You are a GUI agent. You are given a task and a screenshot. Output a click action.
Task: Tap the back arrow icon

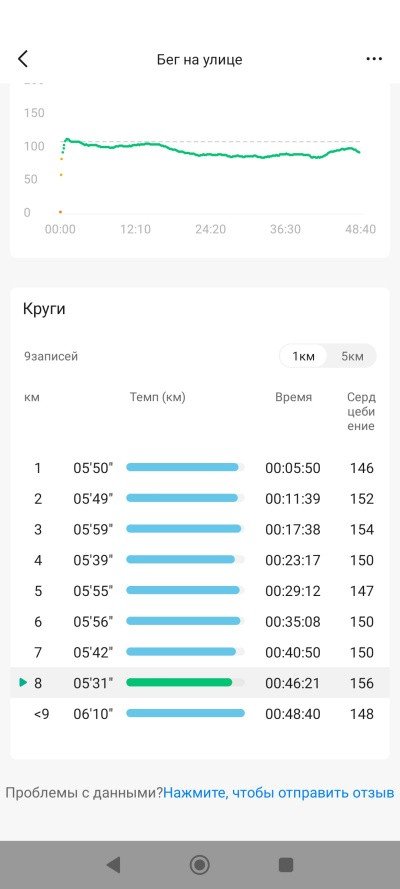pos(23,59)
